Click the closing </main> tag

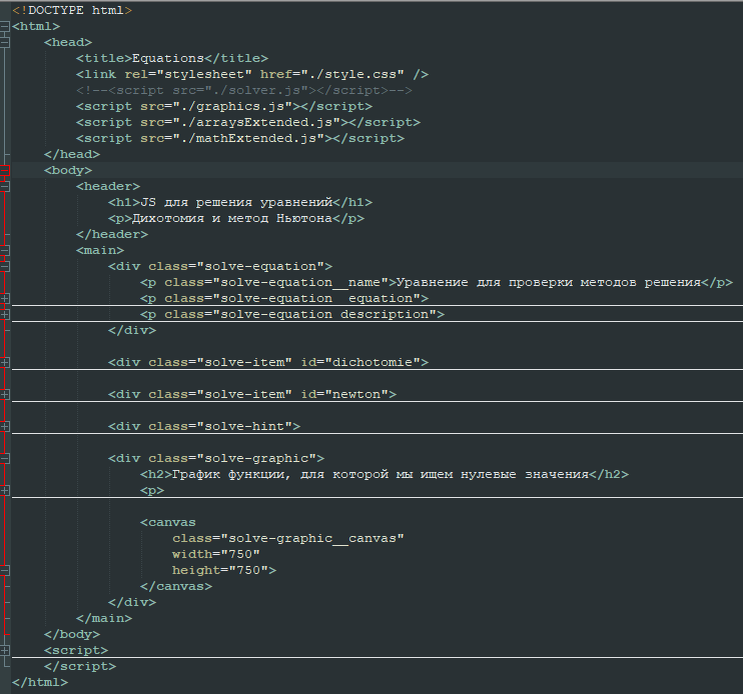click(104, 619)
